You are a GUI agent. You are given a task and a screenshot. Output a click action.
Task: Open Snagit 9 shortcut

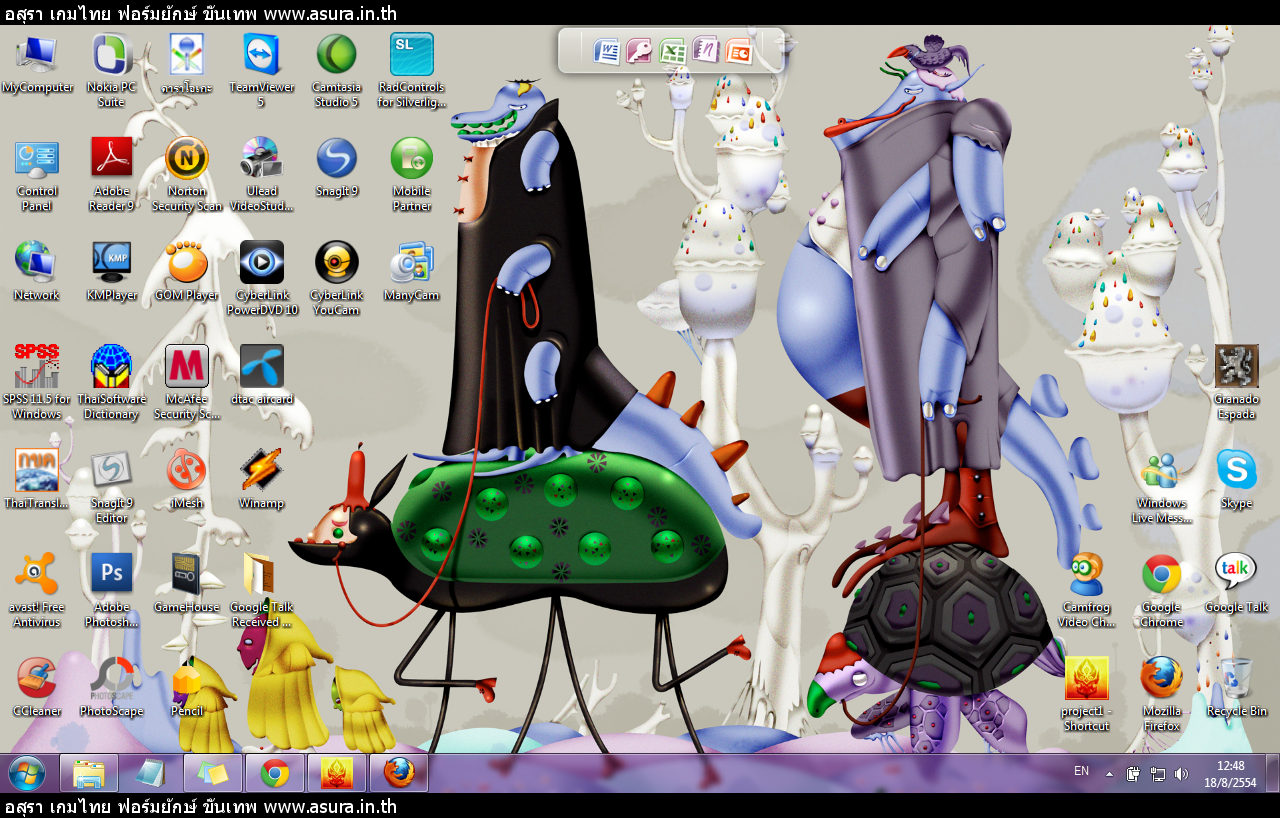pyautogui.click(x=336, y=168)
